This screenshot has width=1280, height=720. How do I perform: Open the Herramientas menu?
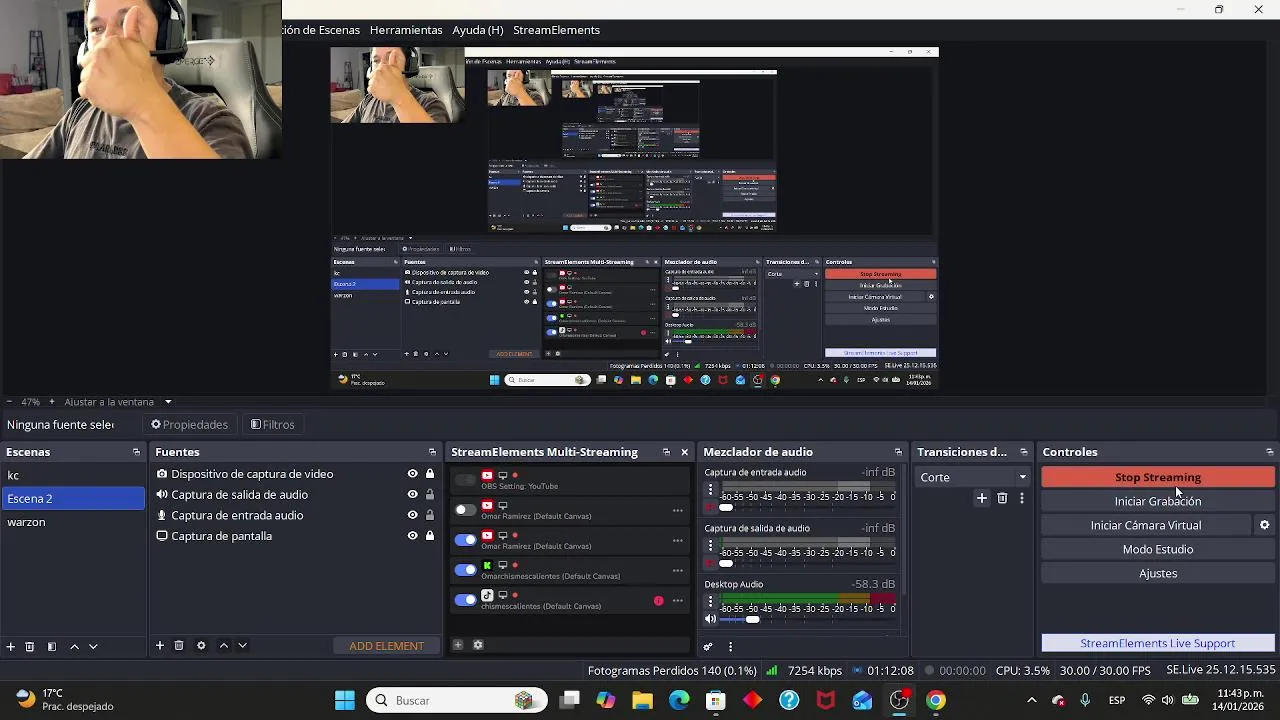click(406, 30)
